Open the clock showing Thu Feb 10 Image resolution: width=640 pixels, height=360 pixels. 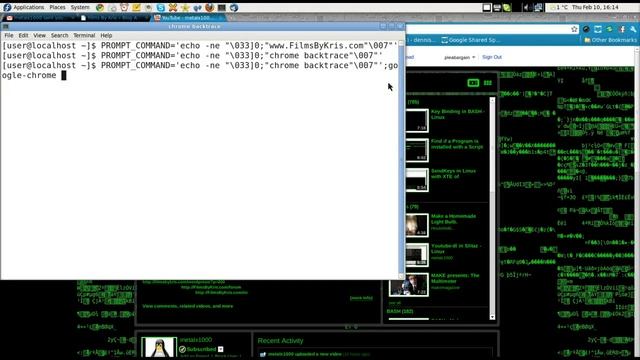pyautogui.click(x=595, y=7)
